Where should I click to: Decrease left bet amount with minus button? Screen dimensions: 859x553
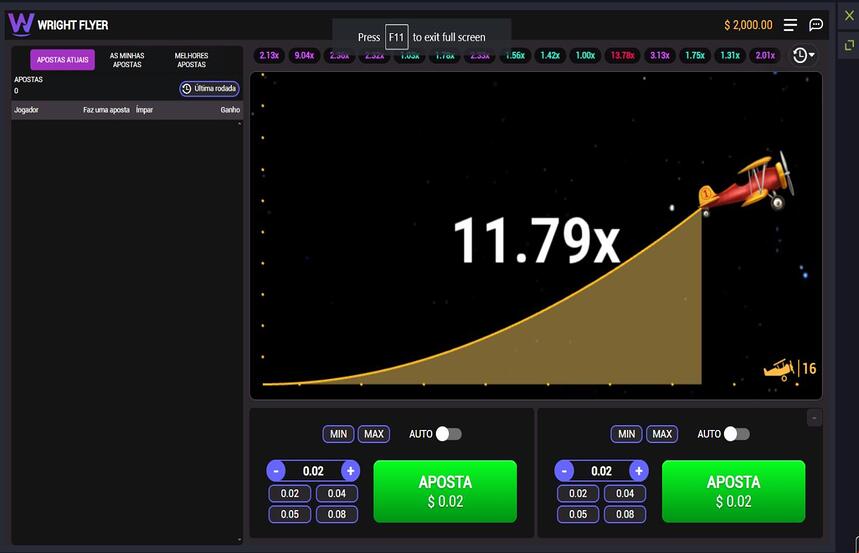[276, 471]
